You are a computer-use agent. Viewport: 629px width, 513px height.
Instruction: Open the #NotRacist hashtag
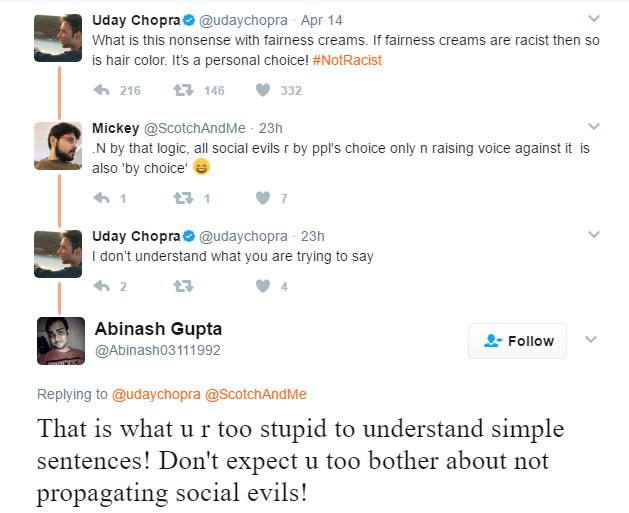[347, 60]
